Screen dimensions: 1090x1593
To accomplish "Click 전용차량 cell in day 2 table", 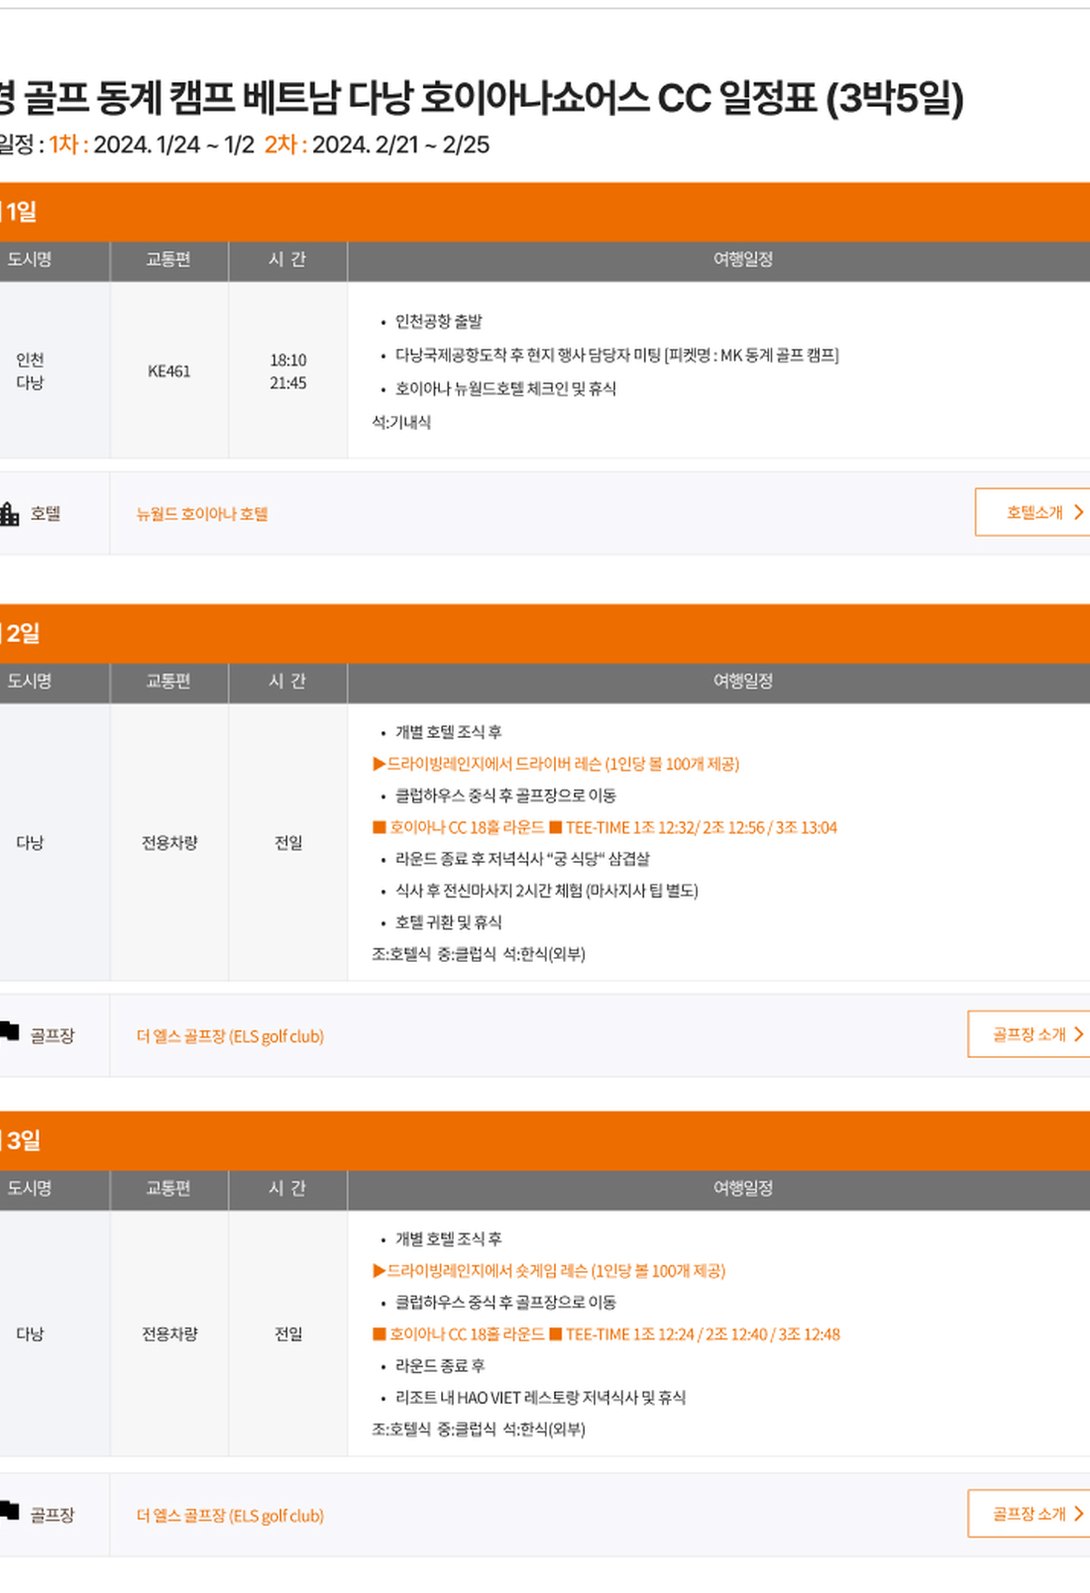I will [169, 843].
